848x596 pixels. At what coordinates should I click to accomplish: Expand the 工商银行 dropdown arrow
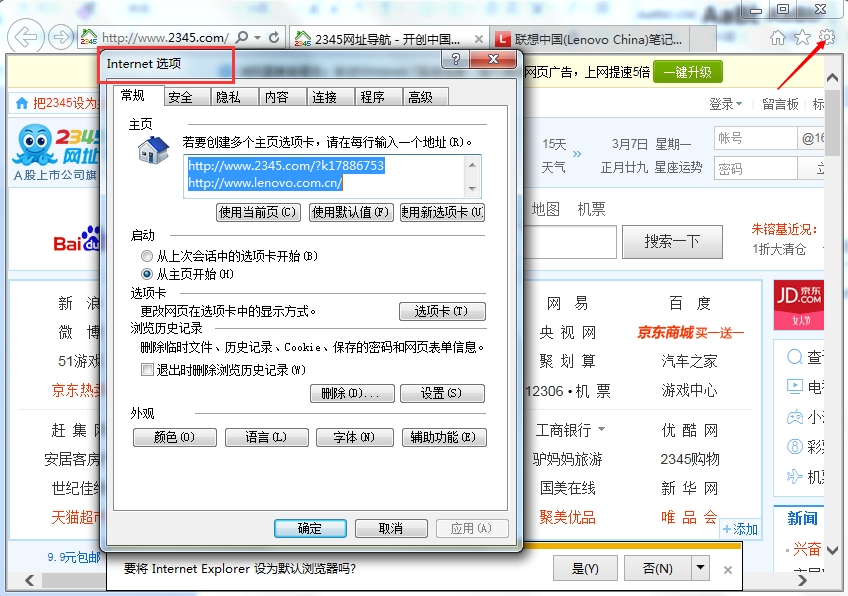coord(601,429)
